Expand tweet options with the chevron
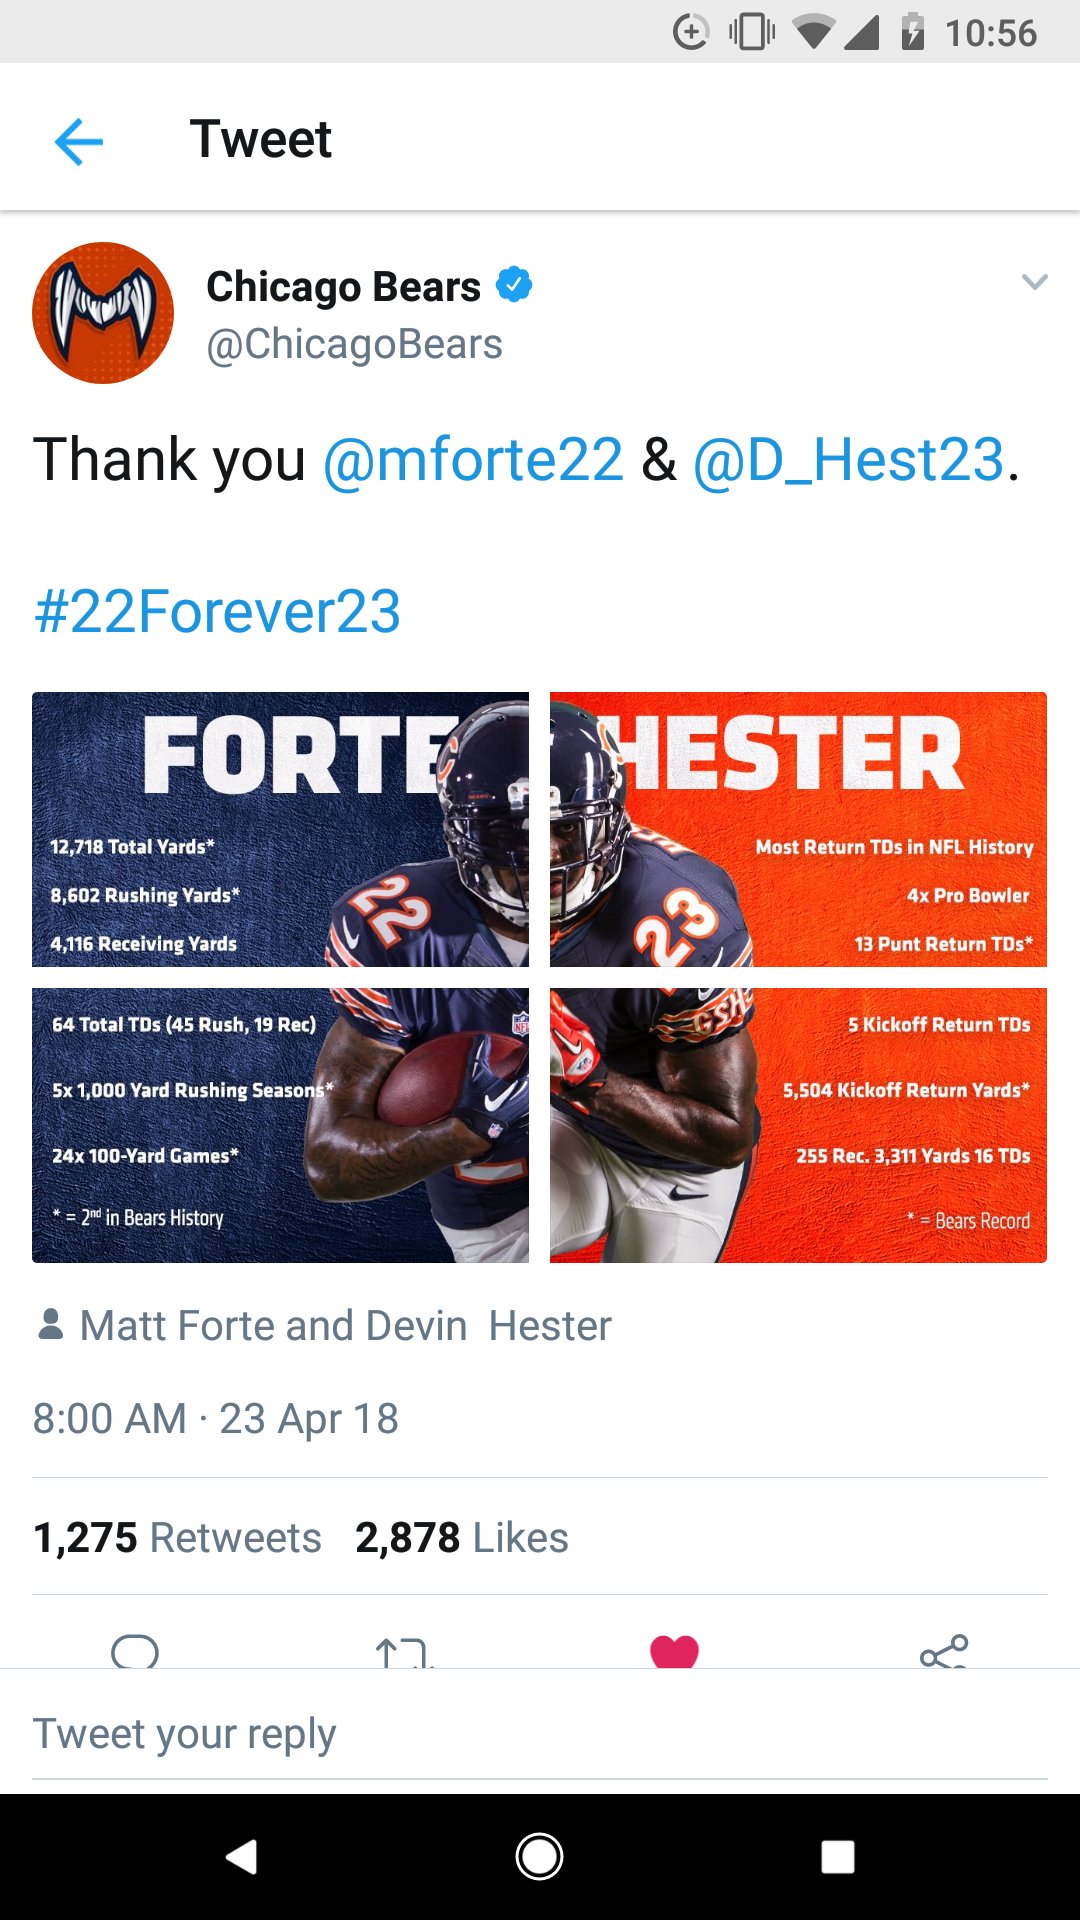The image size is (1080, 1920). click(1034, 282)
